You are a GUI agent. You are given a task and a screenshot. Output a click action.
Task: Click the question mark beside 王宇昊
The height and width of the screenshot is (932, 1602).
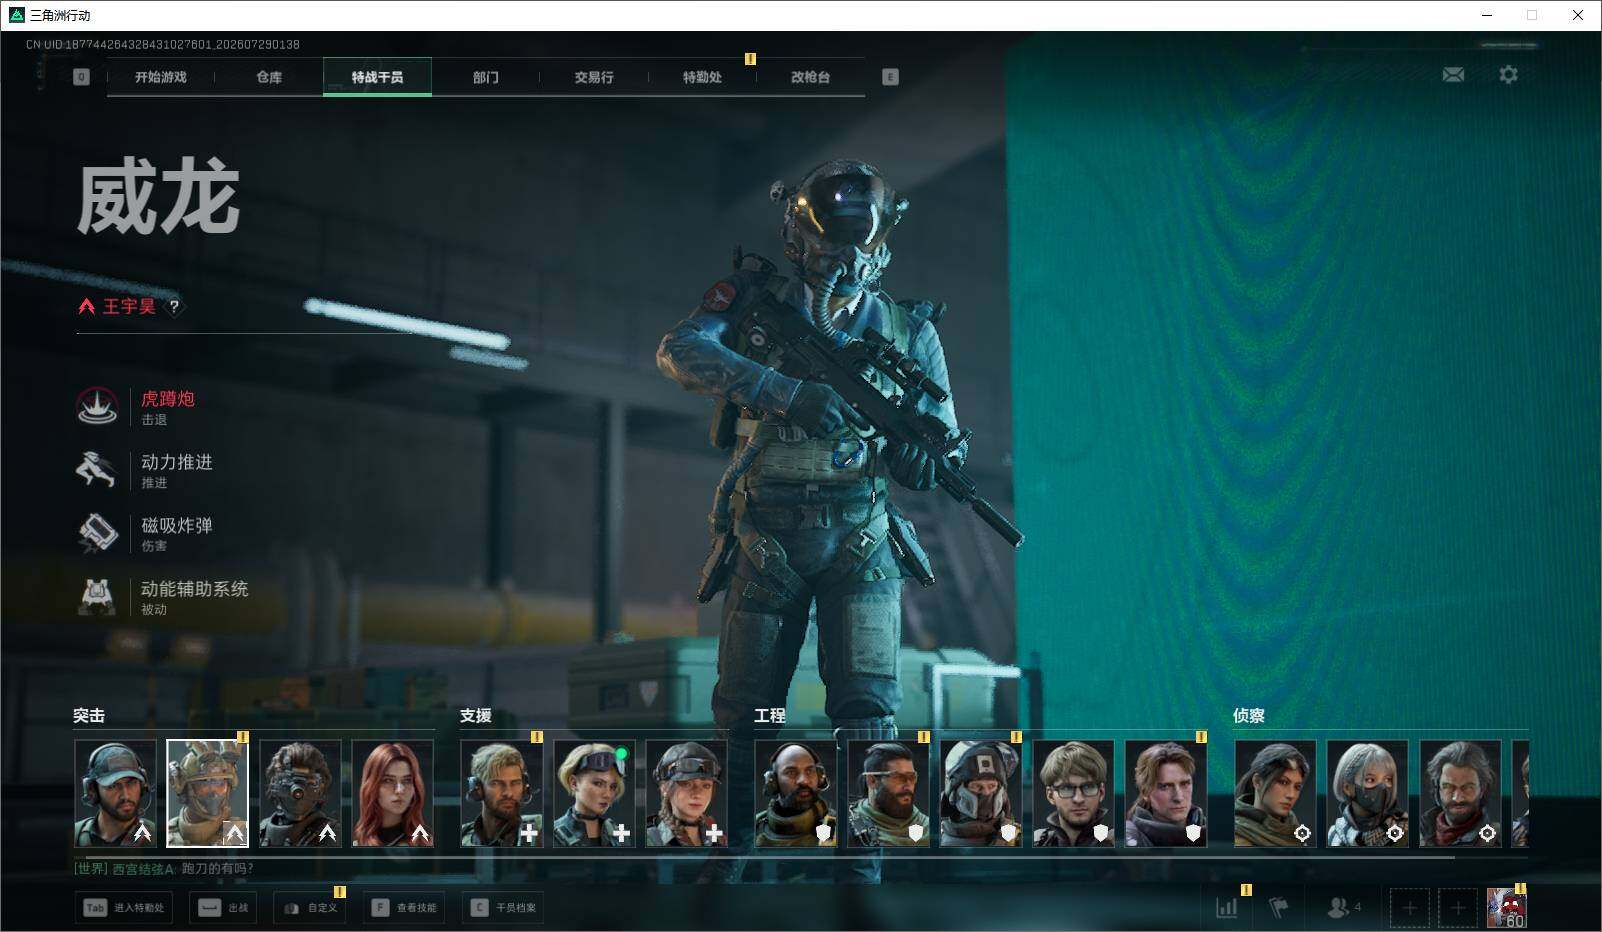pos(174,307)
